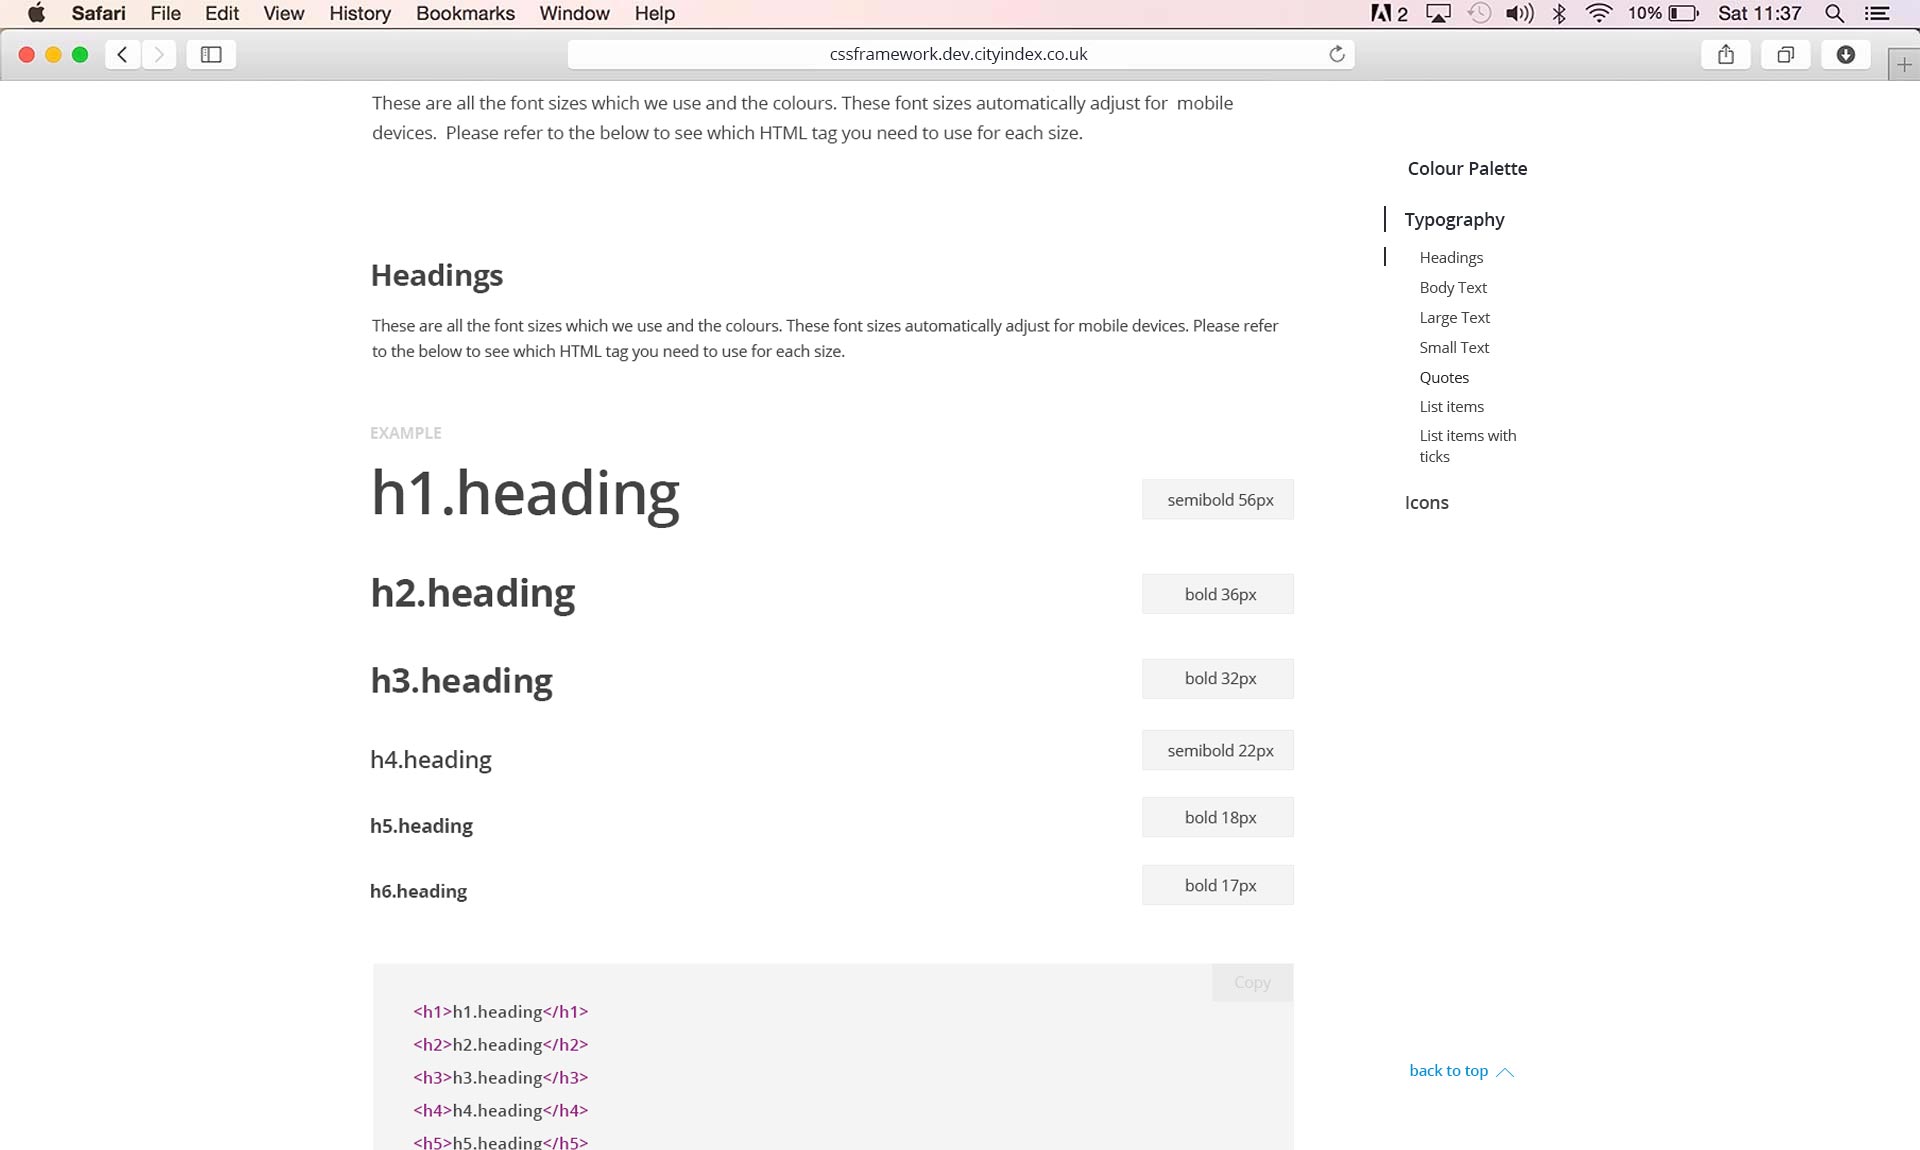Viewport: 1920px width, 1150px height.
Task: Open the Wi-Fi status menu
Action: point(1598,13)
